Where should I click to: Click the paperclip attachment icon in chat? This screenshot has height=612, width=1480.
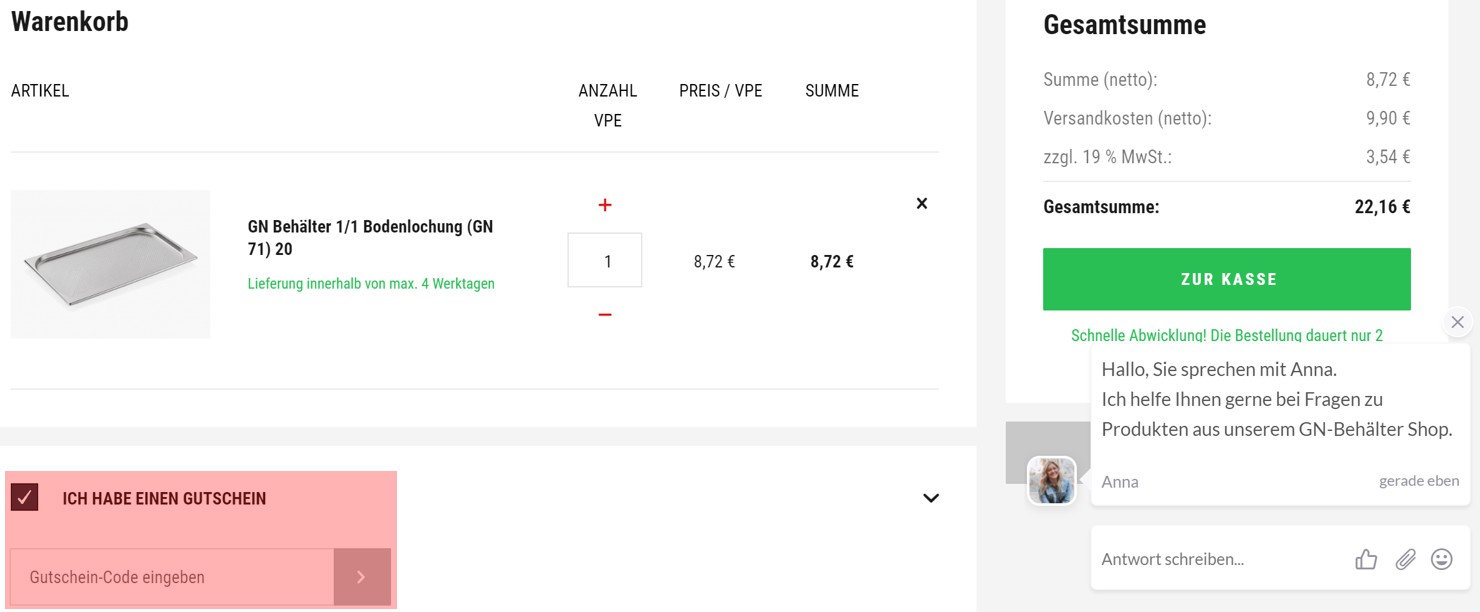1405,559
